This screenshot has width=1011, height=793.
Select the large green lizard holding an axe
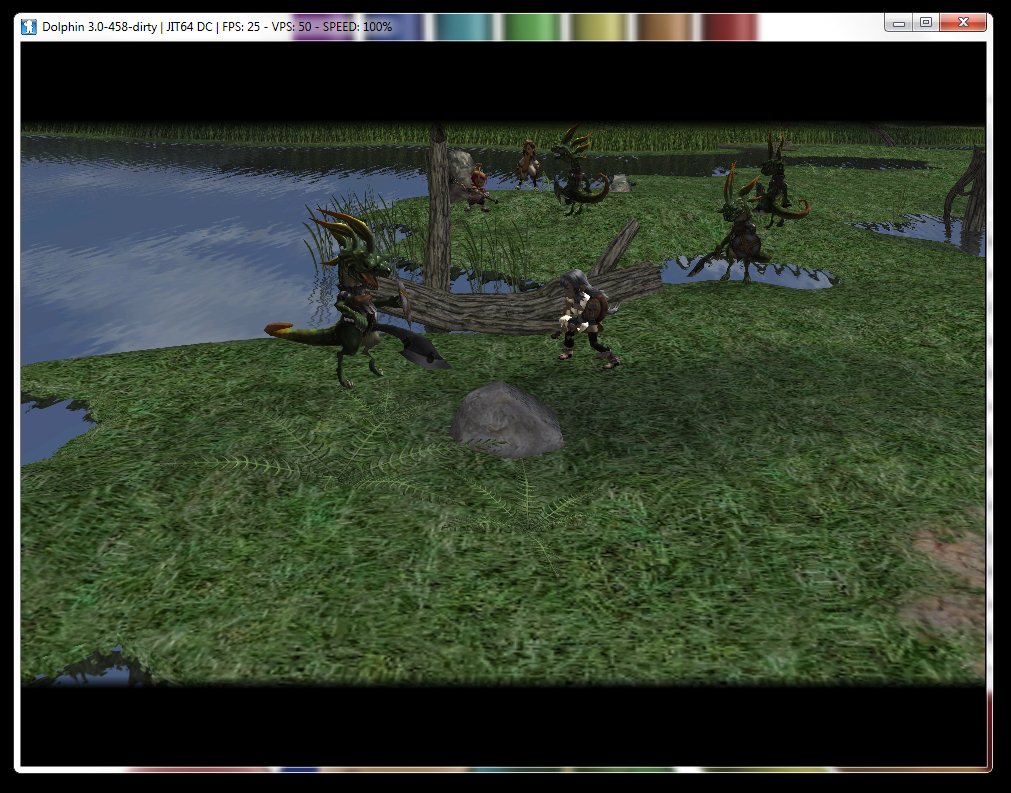353,300
